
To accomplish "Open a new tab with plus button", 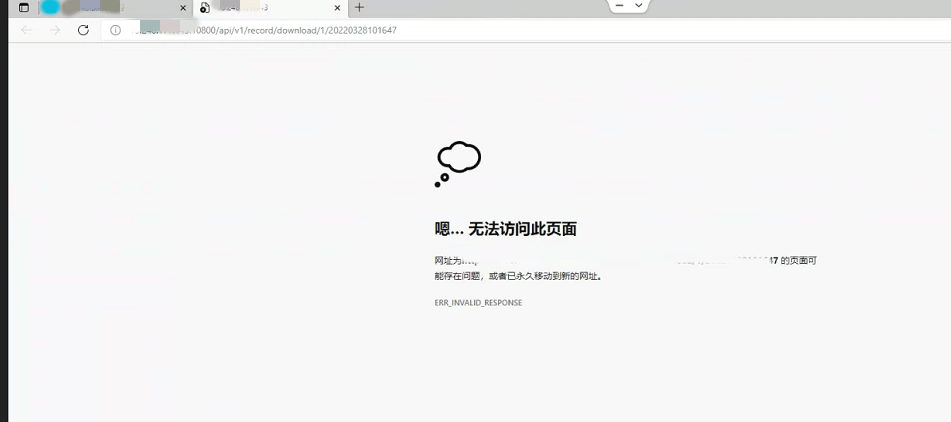I will tap(360, 7).
